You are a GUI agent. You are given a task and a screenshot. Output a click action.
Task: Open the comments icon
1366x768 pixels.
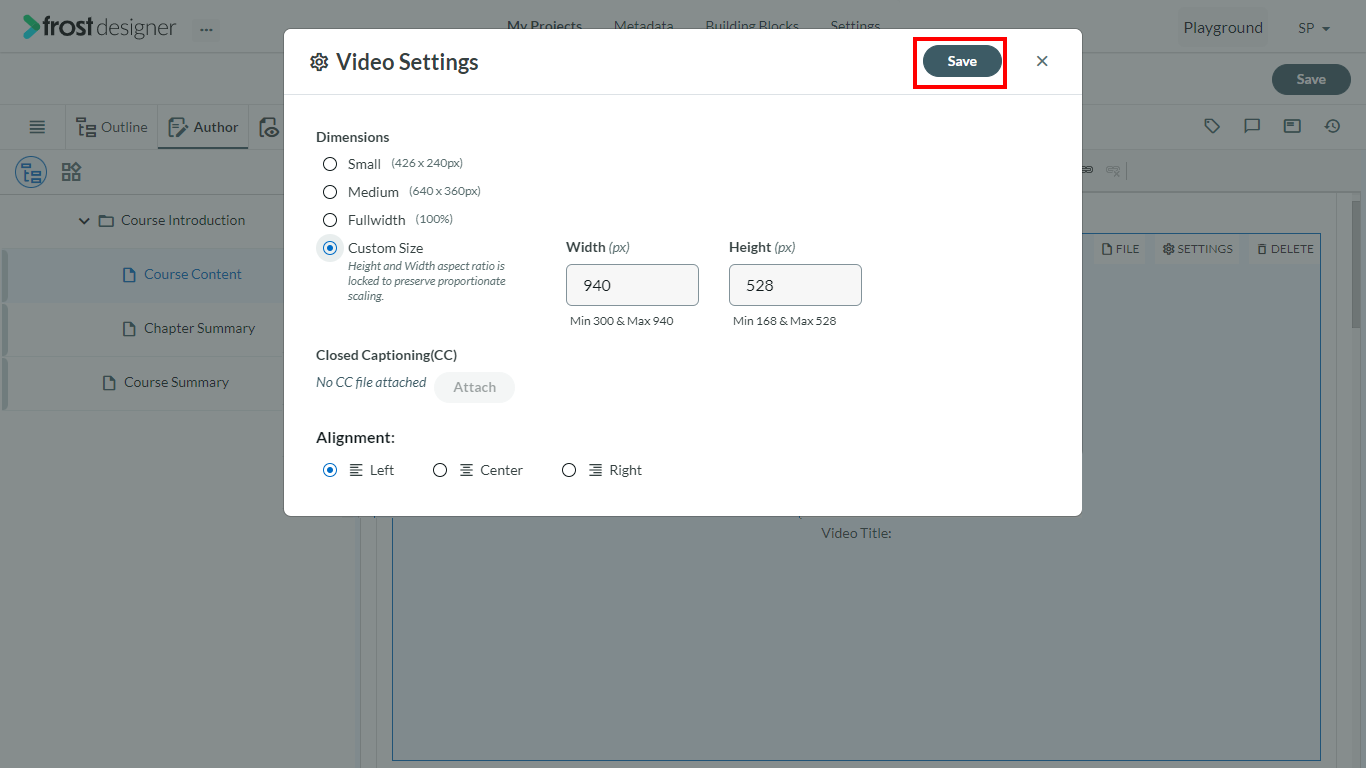point(1252,126)
